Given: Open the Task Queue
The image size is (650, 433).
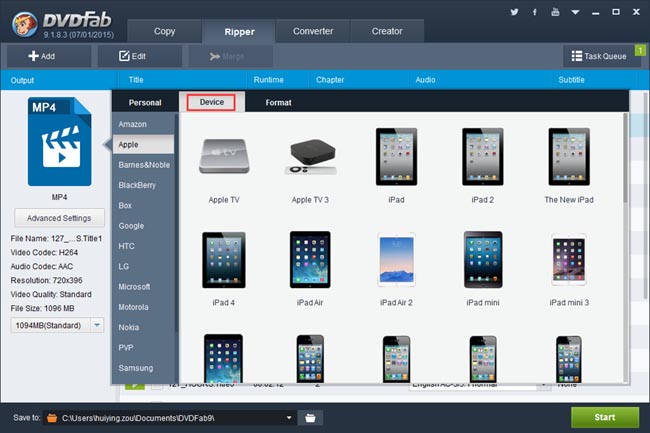Looking at the screenshot, I should pyautogui.click(x=599, y=56).
